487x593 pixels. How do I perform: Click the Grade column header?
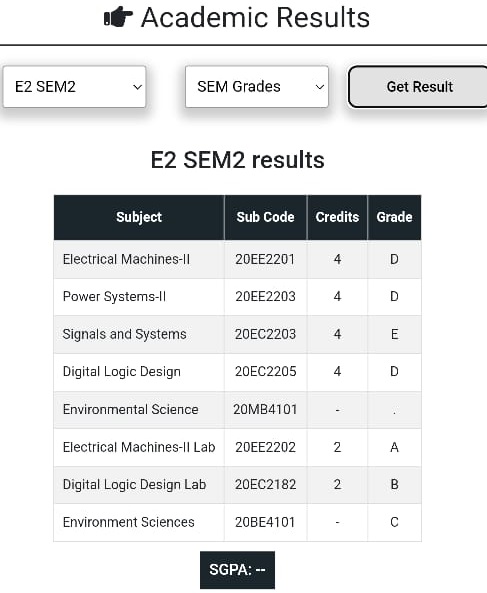[x=394, y=217]
